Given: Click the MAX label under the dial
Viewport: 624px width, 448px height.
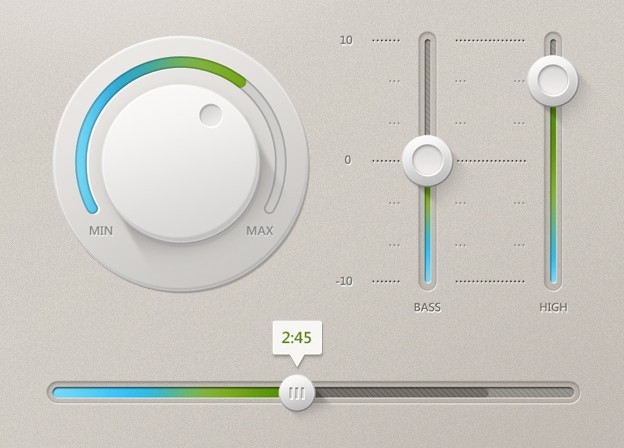Looking at the screenshot, I should [260, 231].
